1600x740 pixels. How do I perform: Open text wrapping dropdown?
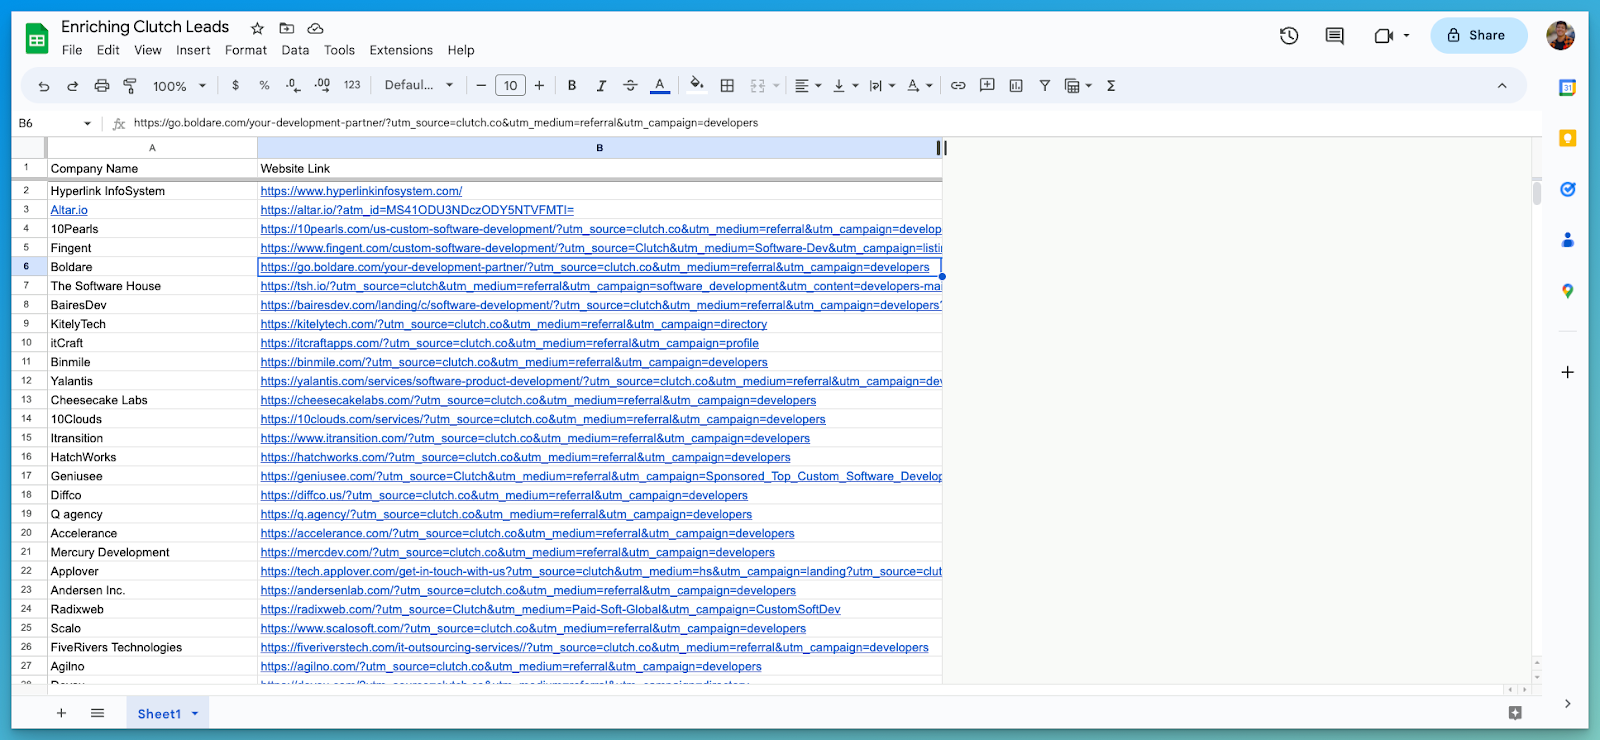pos(882,86)
